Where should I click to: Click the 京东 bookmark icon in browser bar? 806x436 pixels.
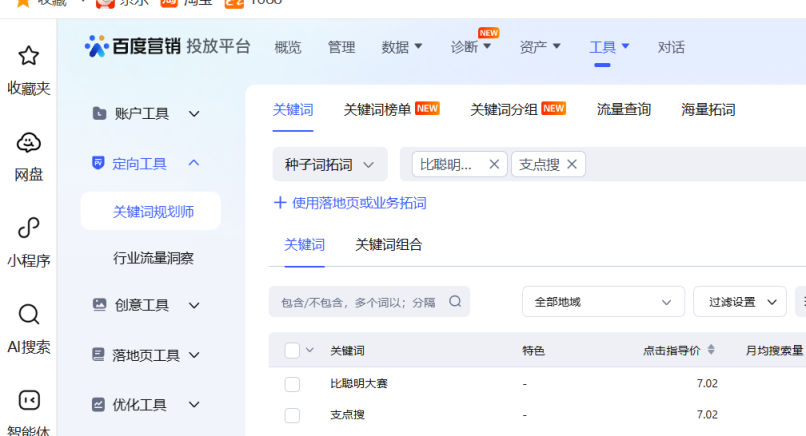[105, 3]
